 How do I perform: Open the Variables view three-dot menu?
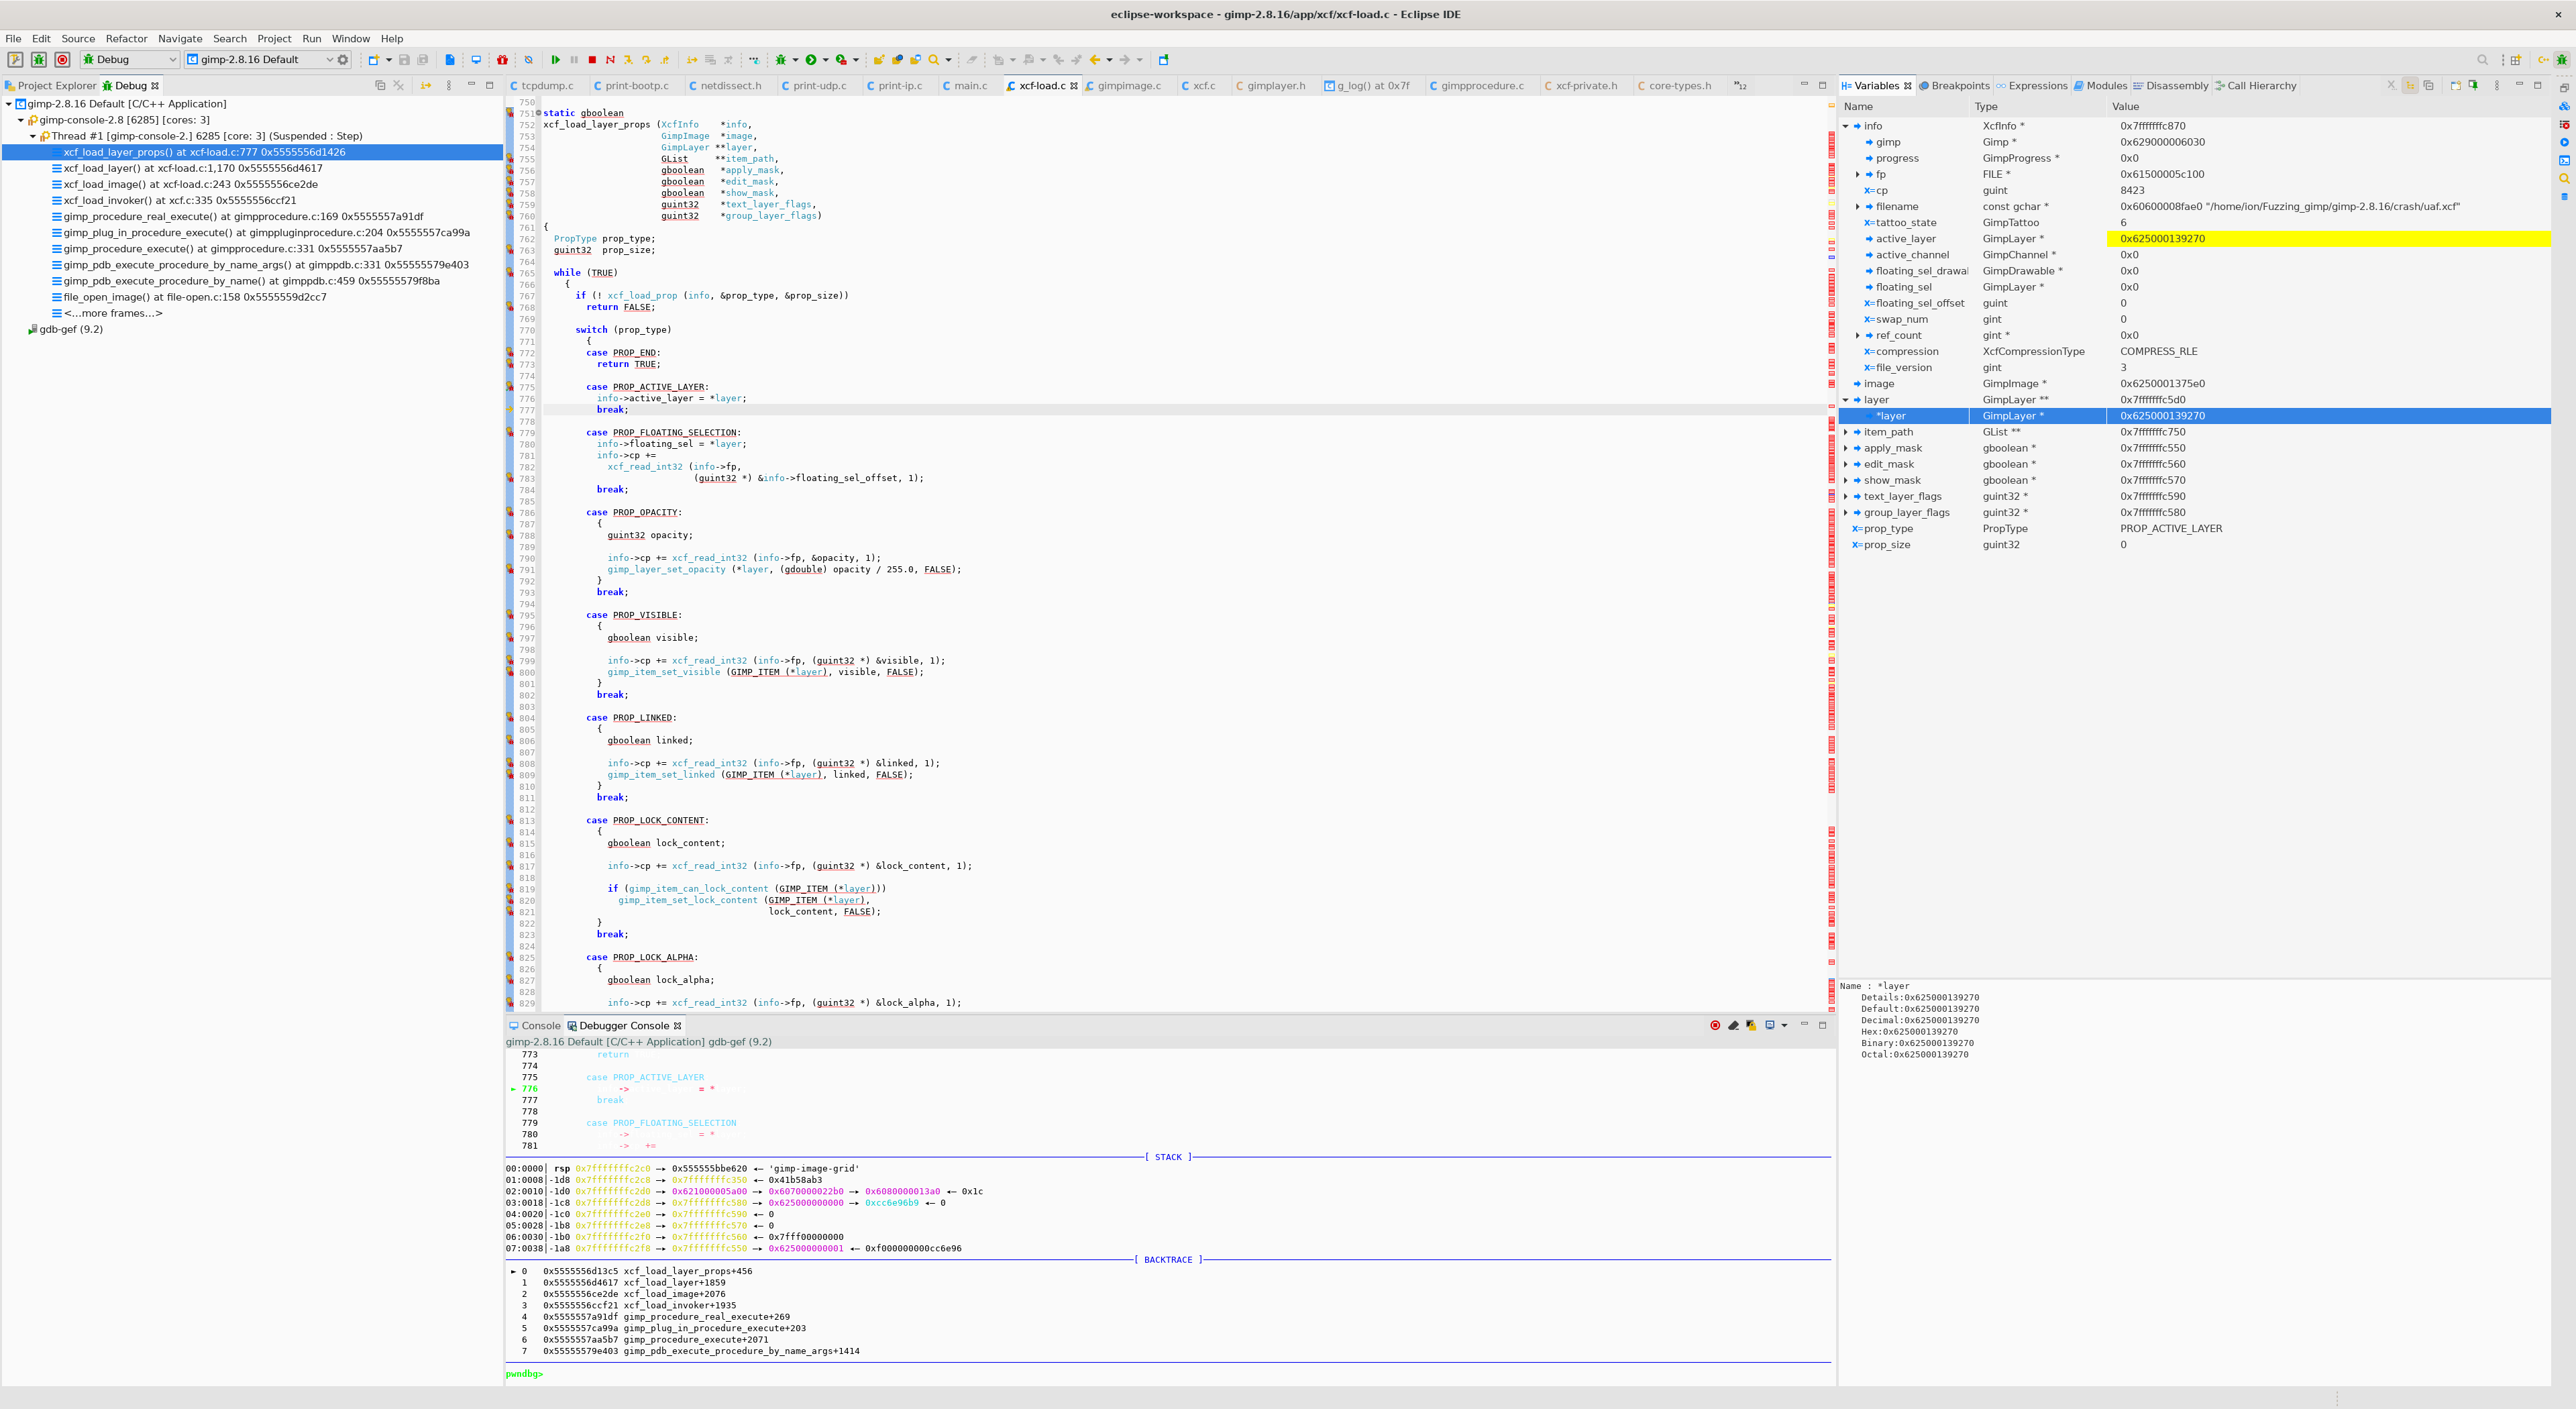2497,86
